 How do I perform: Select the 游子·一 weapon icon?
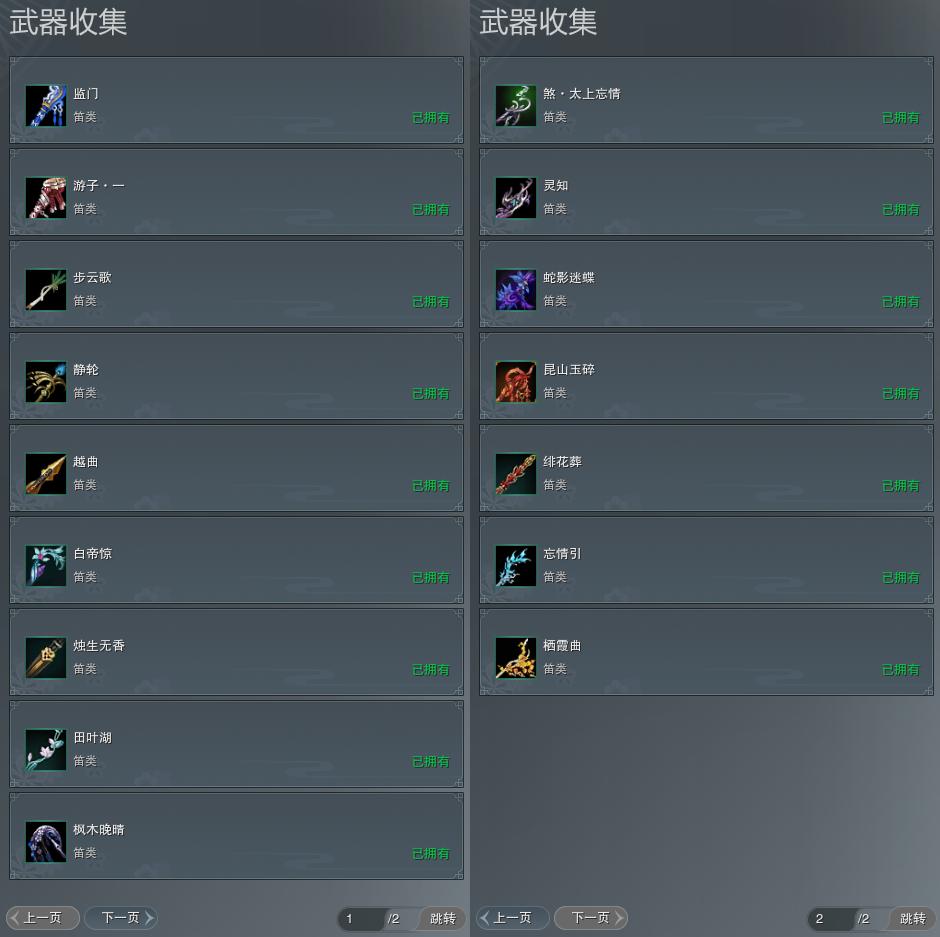tap(46, 198)
